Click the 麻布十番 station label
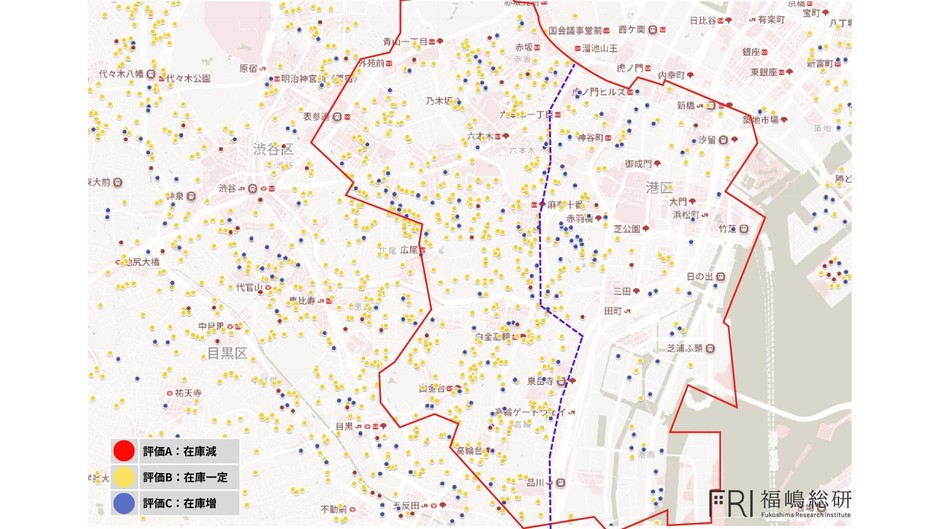Screen dimensions: 940x529 (565, 205)
